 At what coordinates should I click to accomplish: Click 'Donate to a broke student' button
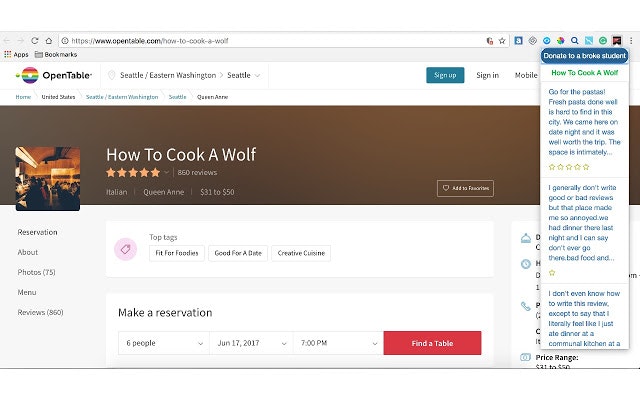(x=584, y=56)
